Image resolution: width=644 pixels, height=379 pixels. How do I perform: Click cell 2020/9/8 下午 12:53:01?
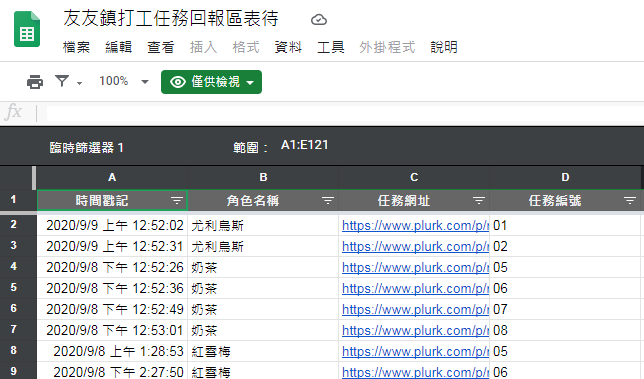[112, 330]
